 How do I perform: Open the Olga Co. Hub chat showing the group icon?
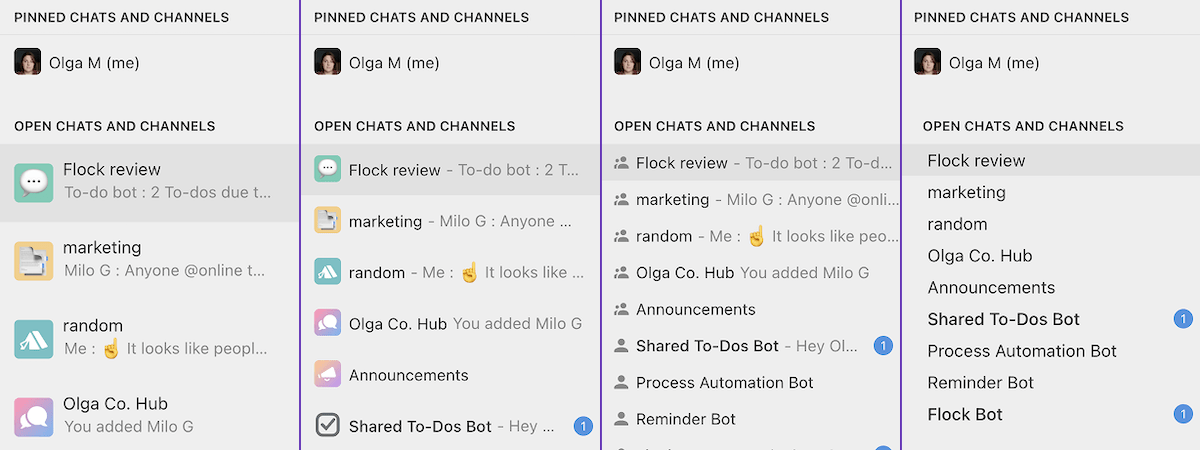tap(684, 273)
